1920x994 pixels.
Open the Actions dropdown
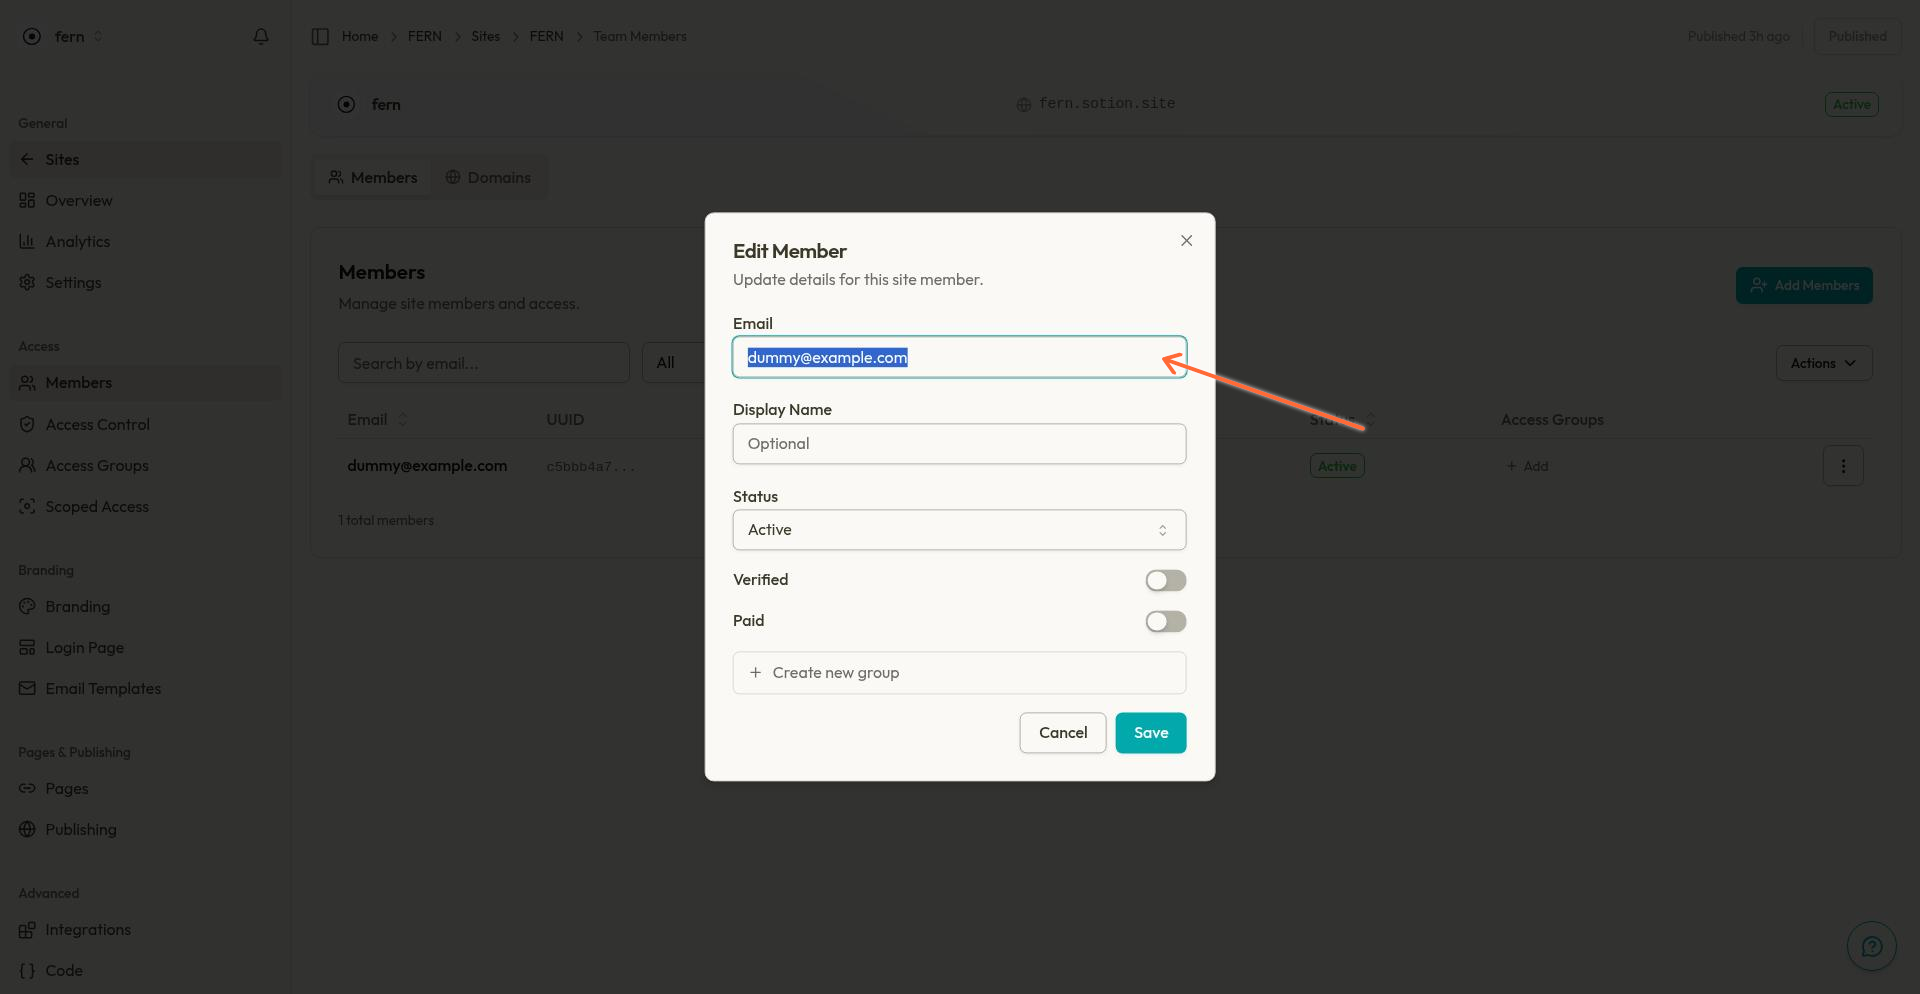pyautogui.click(x=1824, y=363)
